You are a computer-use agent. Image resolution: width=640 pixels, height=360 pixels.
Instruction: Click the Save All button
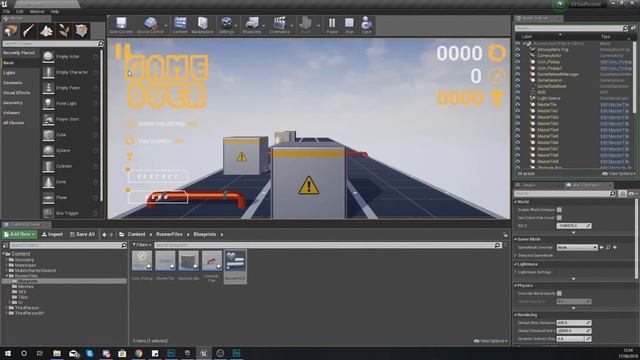(x=82, y=234)
